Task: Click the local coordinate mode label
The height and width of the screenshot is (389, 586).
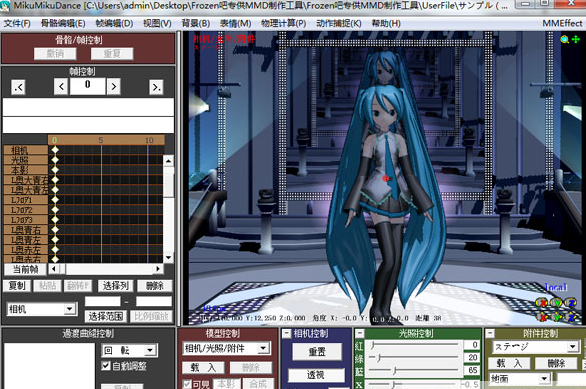Action: (x=556, y=287)
